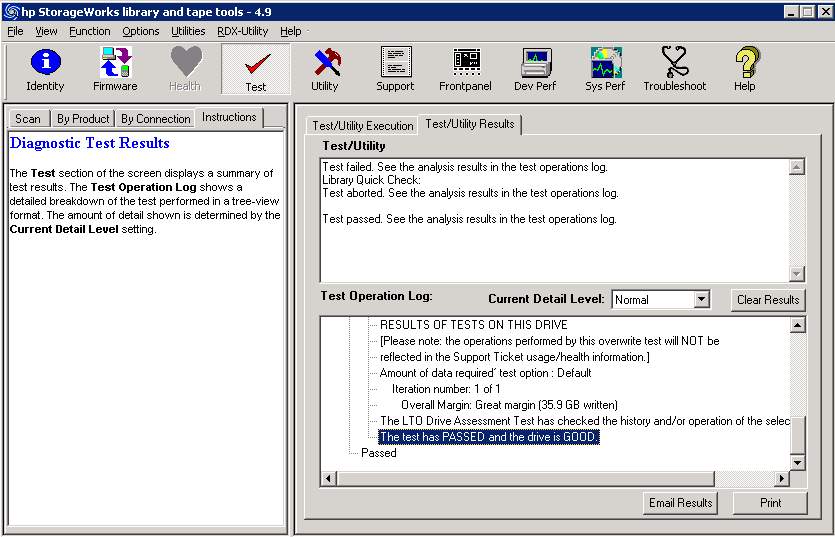835x537 pixels.
Task: Click 'Test aborted. See the analysis results' line
Action: 471,193
